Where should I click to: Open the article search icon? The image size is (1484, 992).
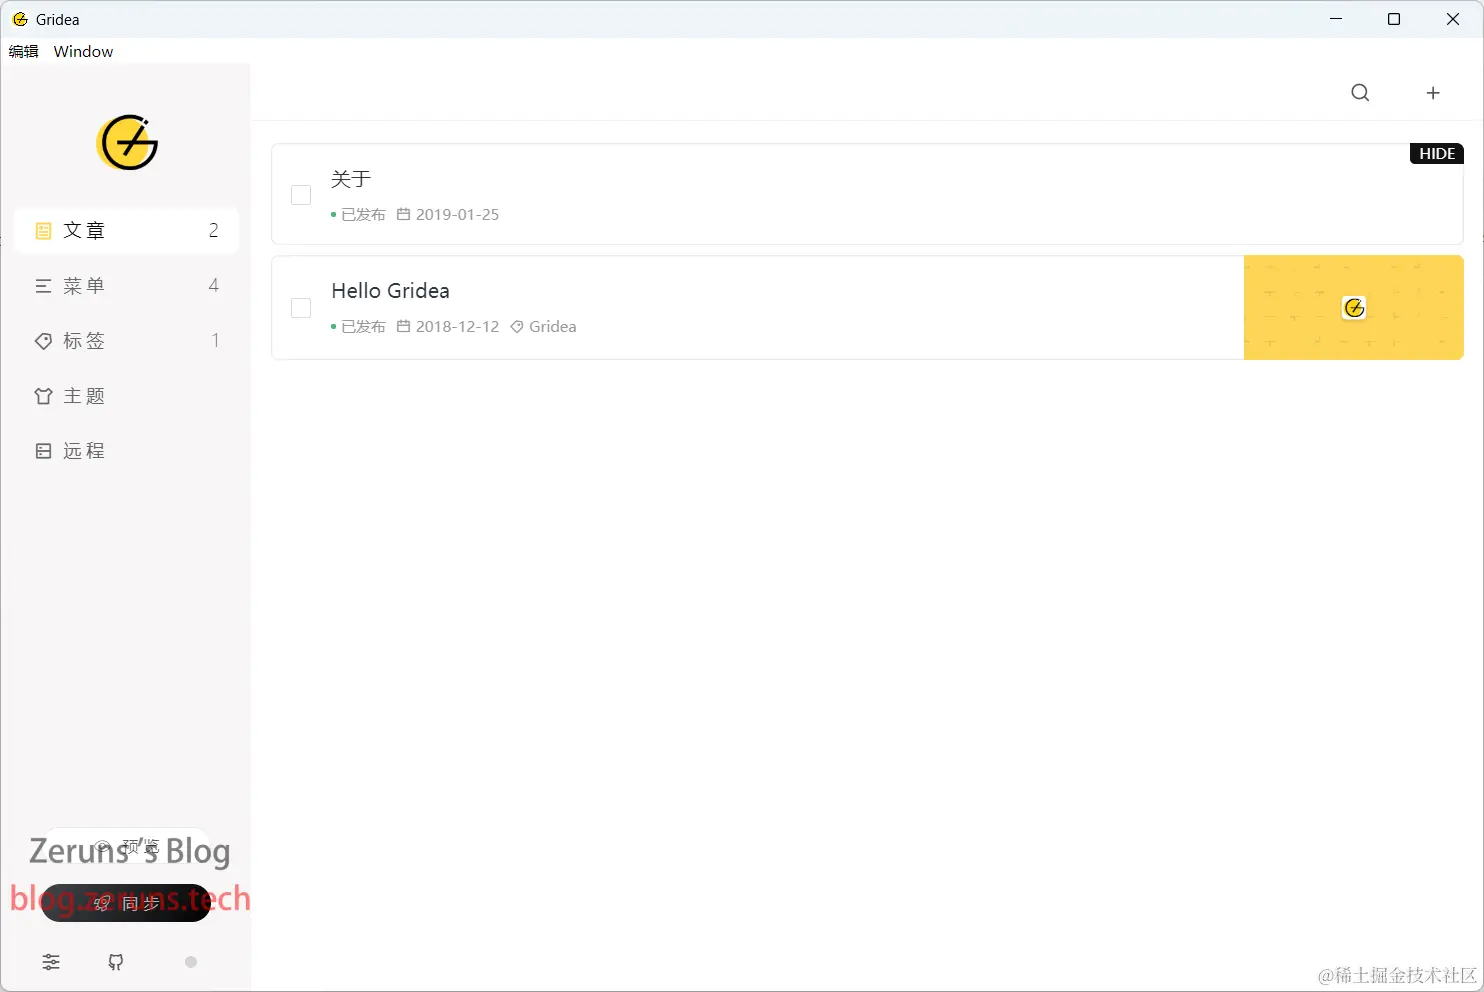tap(1360, 93)
